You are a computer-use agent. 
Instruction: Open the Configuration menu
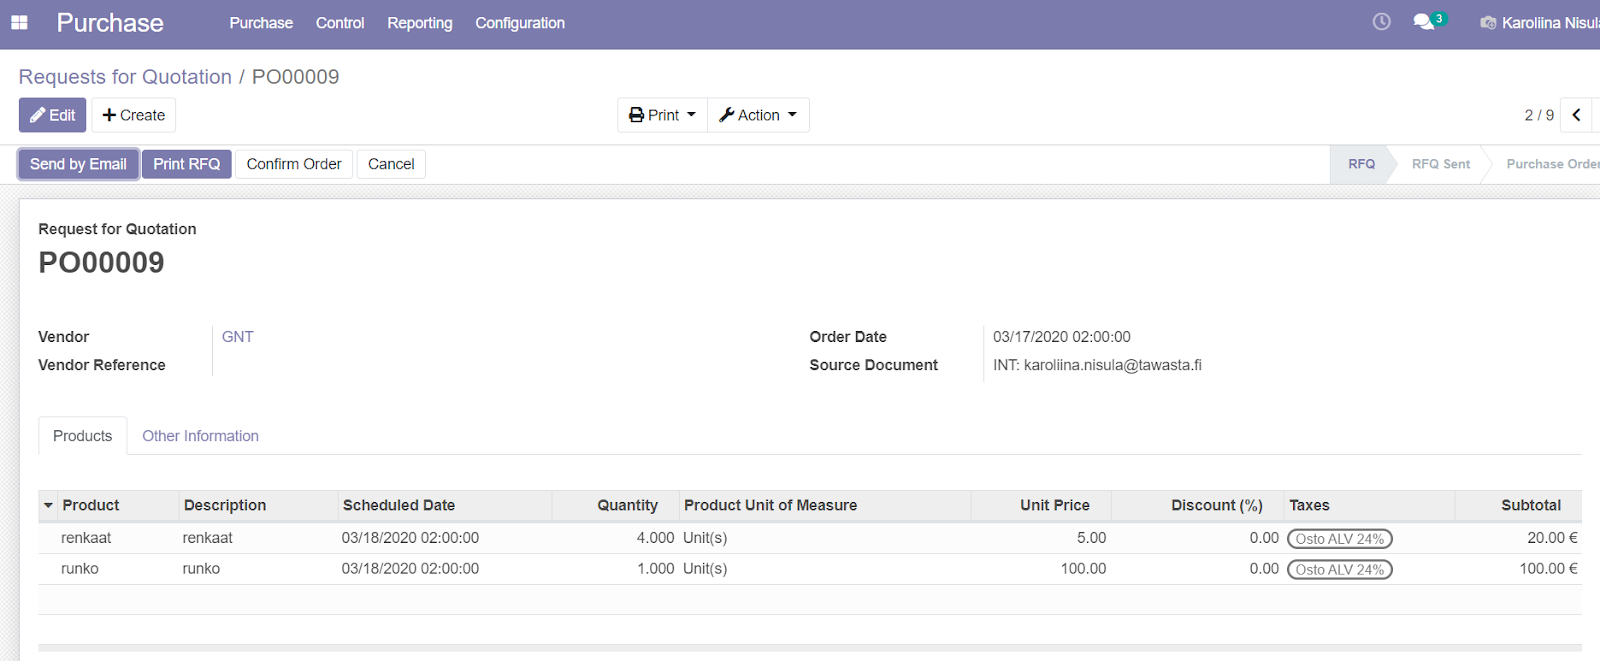520,23
